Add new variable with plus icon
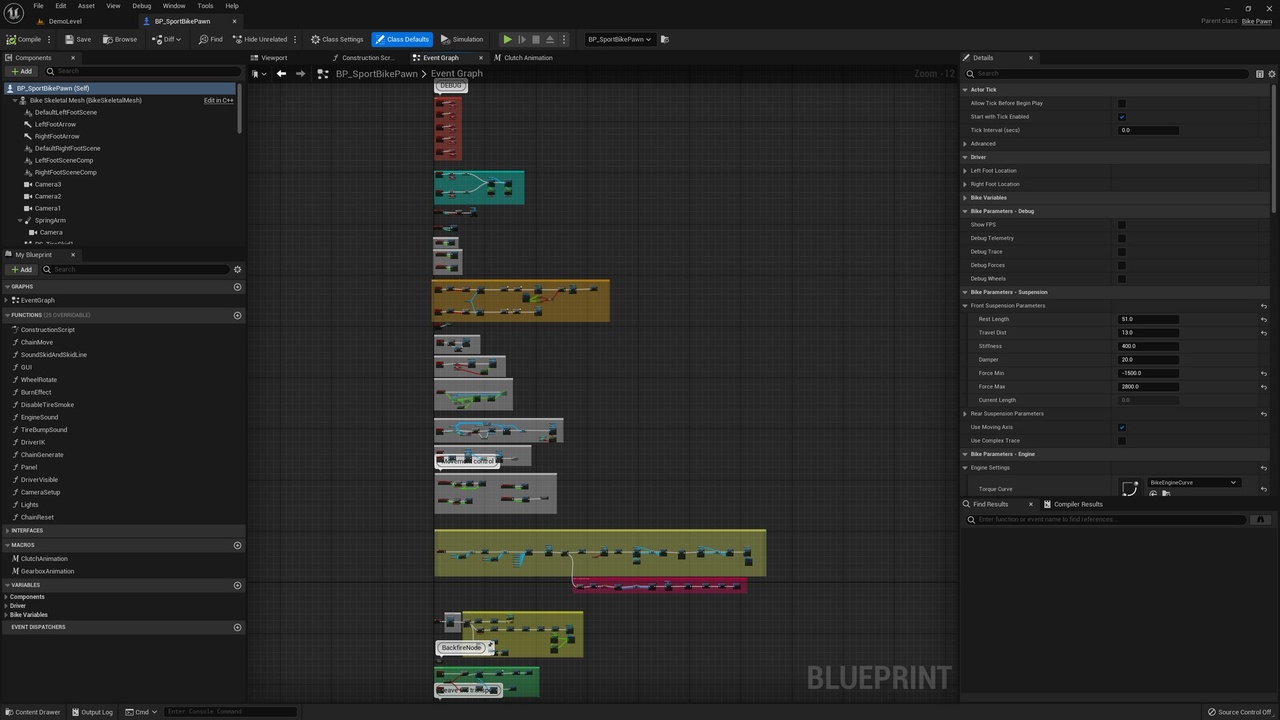Viewport: 1280px width, 720px height. tap(237, 585)
